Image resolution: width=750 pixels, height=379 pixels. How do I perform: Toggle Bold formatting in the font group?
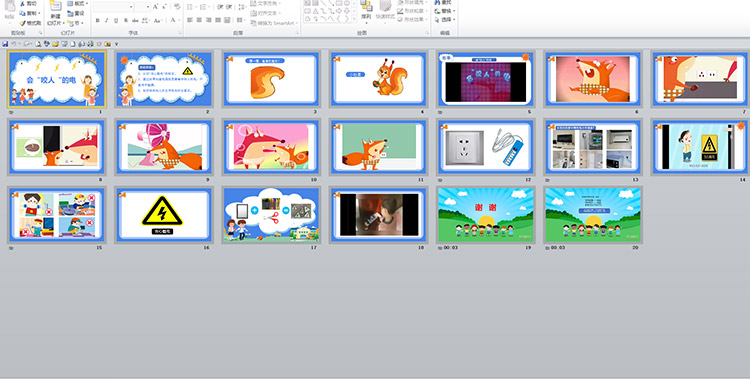click(x=98, y=21)
